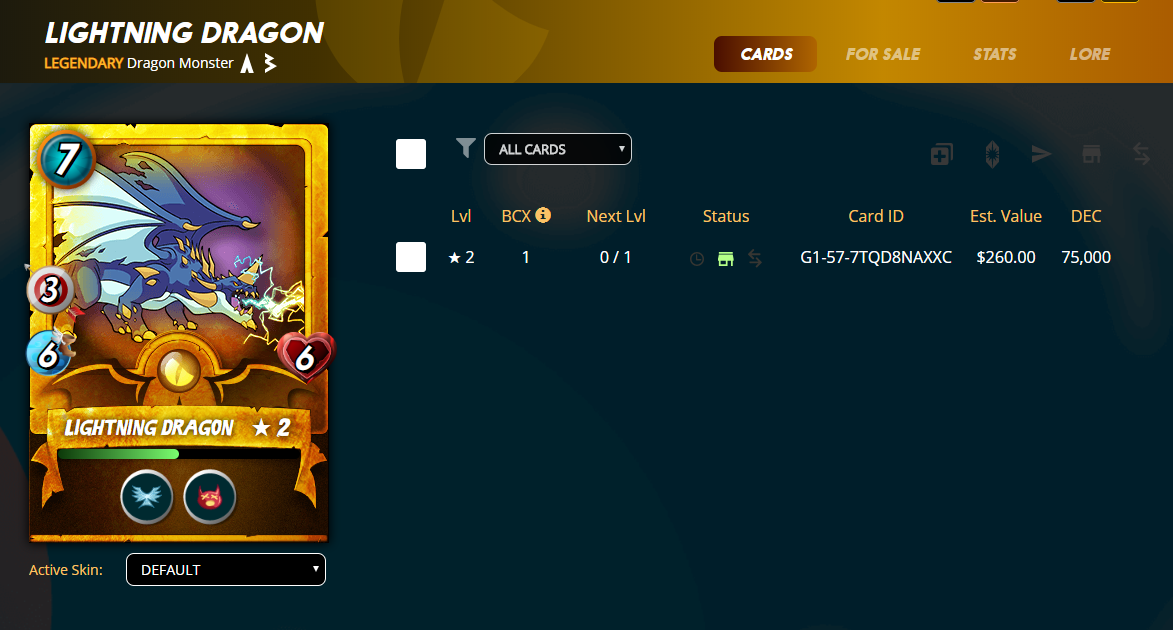Click the Lightning Dragon card image
Viewport: 1173px width, 630px height.
[179, 332]
